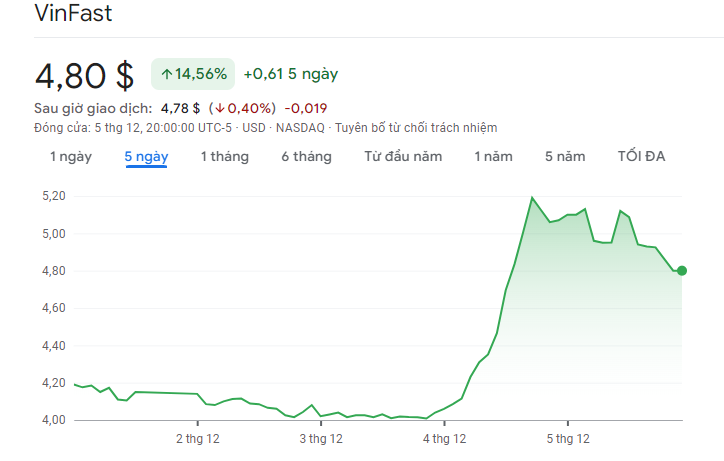The width and height of the screenshot is (724, 461).
Task: Choose the '1 năm' range tab
Action: pyautogui.click(x=493, y=157)
